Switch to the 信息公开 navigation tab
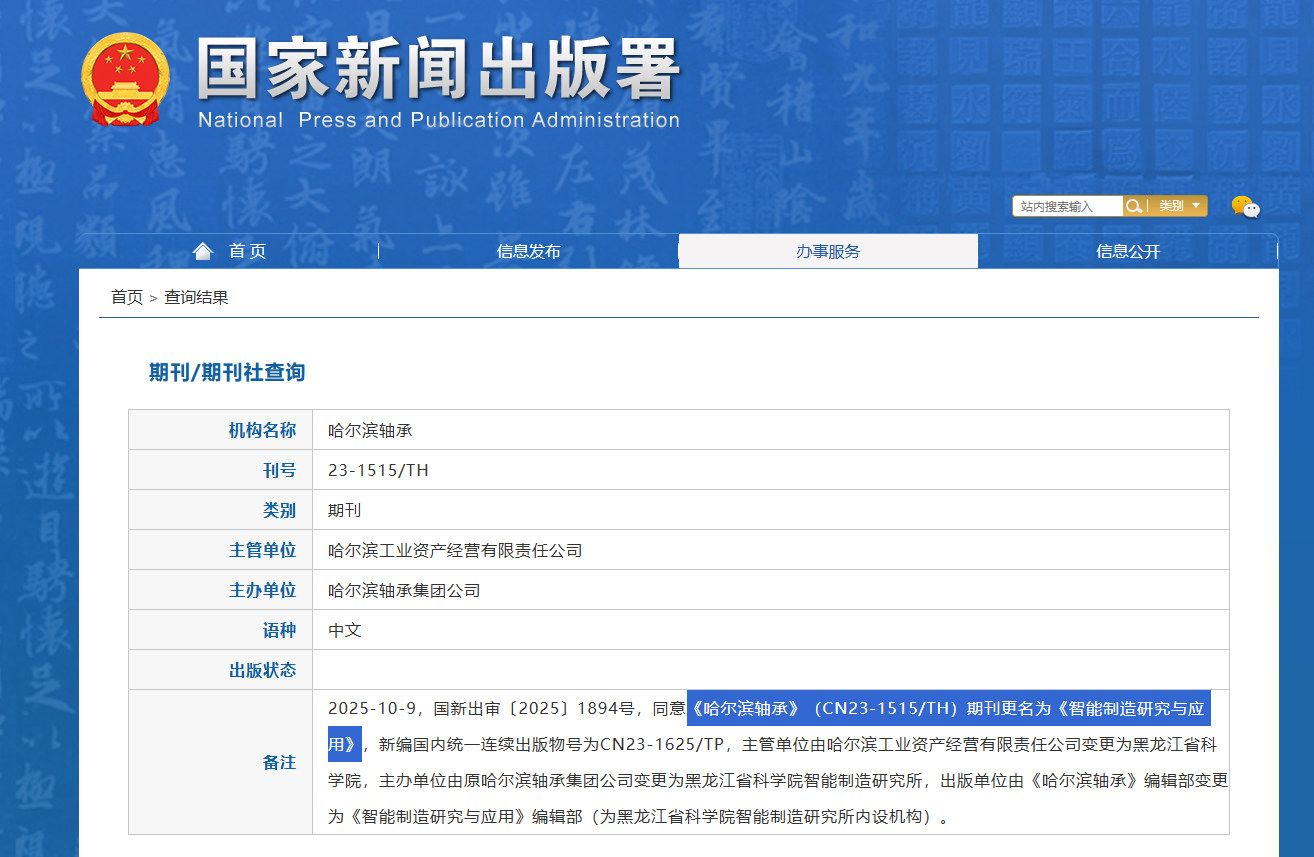1314x857 pixels. 1128,251
